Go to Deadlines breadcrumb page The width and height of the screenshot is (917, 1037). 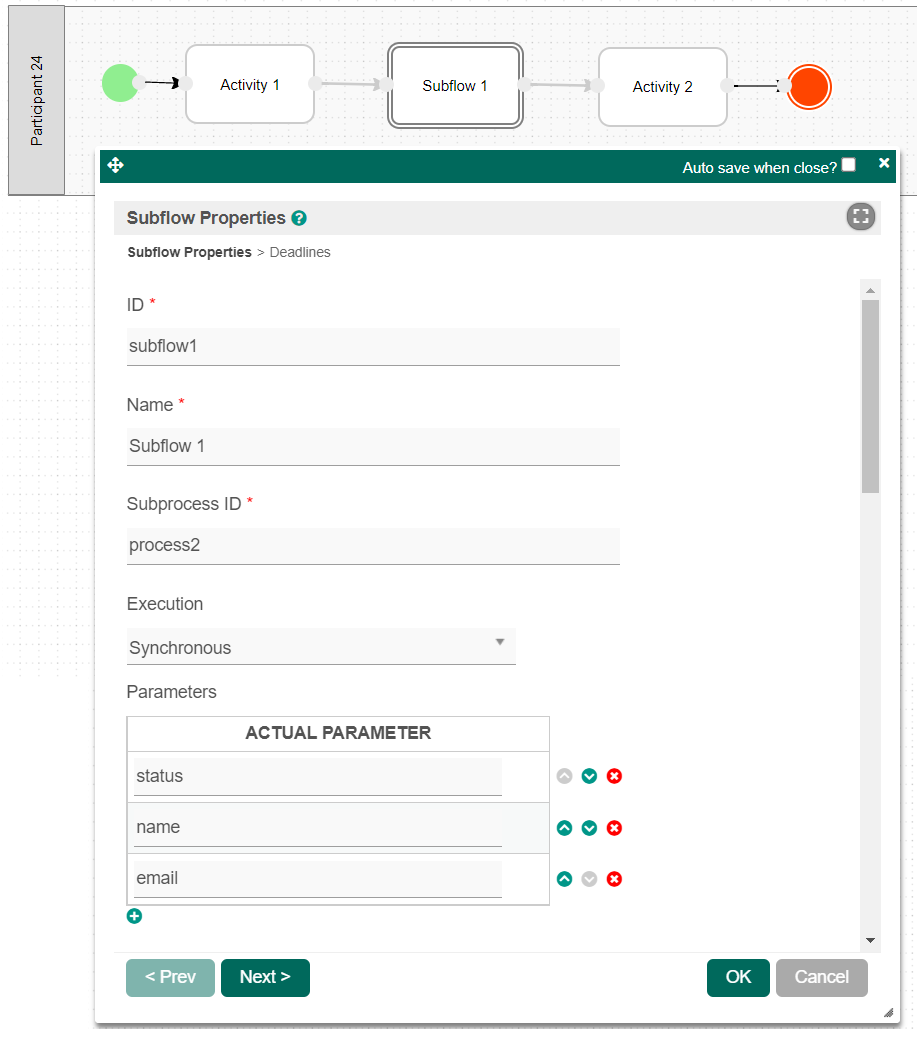click(x=300, y=252)
